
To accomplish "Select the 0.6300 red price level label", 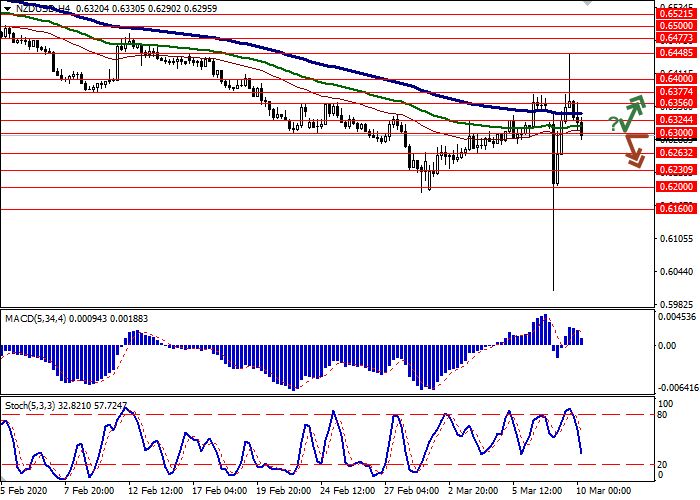I will (x=675, y=133).
